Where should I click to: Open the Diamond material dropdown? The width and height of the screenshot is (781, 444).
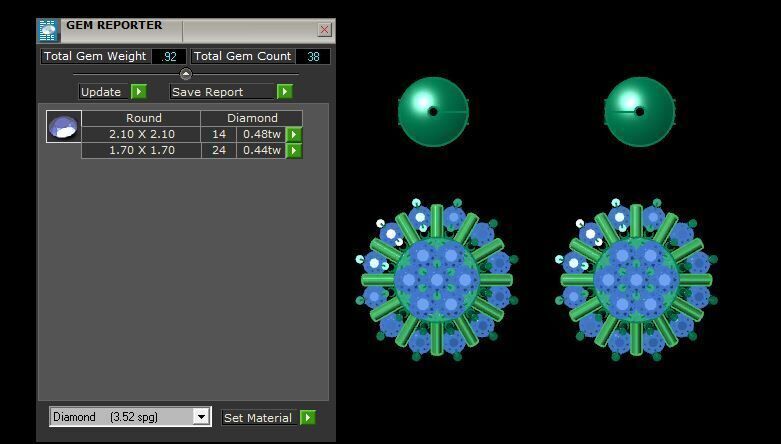pos(130,417)
